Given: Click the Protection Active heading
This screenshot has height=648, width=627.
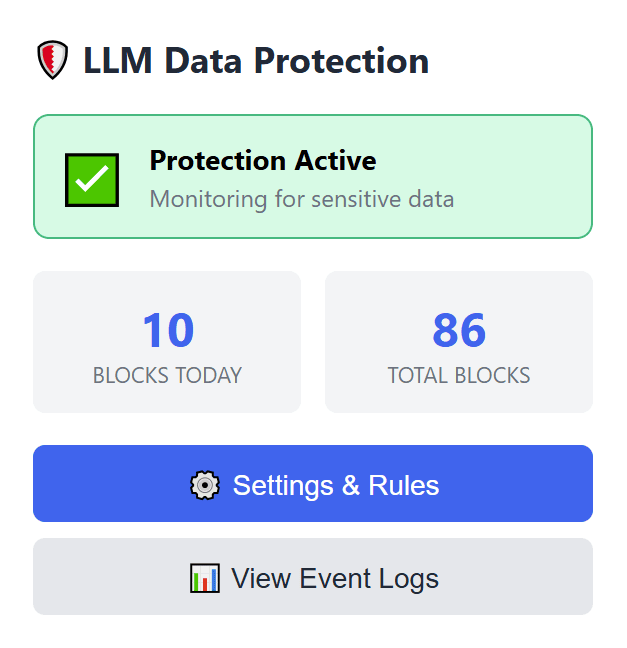Looking at the screenshot, I should tap(263, 160).
